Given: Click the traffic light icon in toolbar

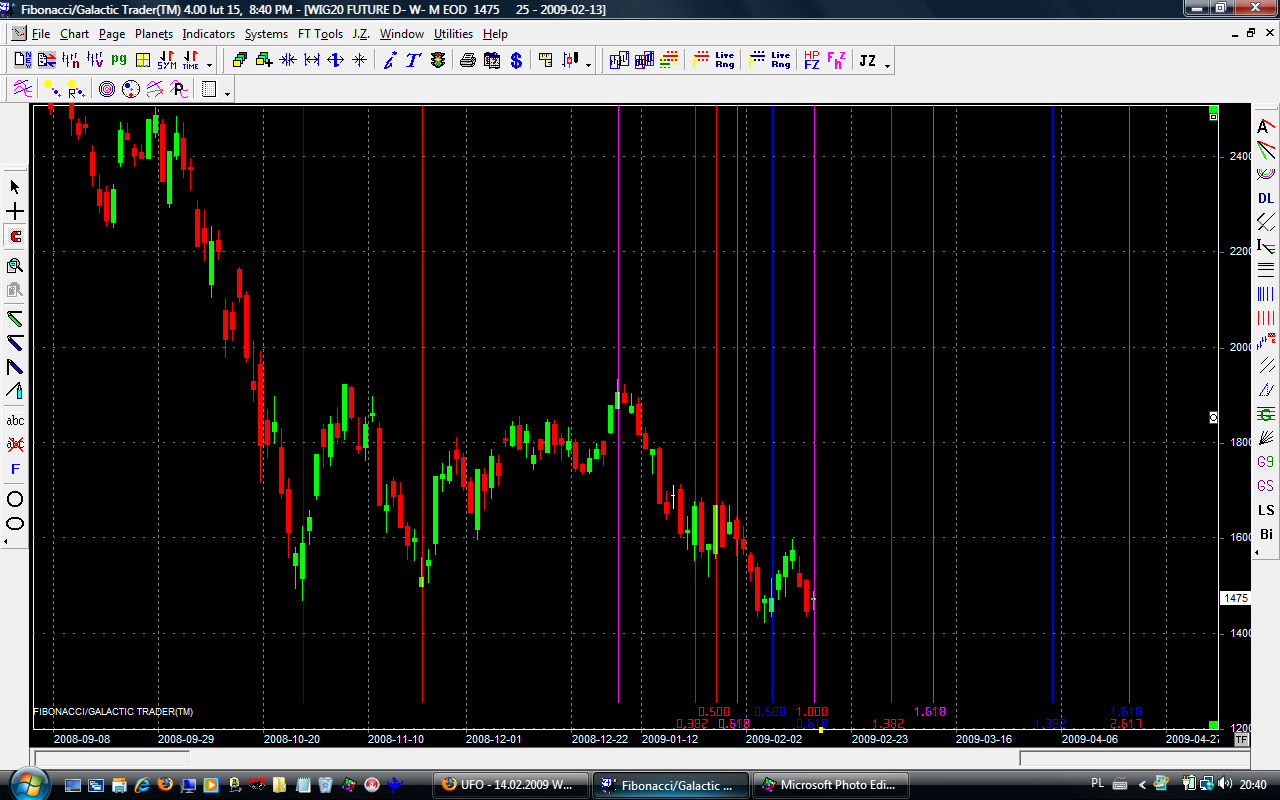Looking at the screenshot, I should click(x=438, y=61).
